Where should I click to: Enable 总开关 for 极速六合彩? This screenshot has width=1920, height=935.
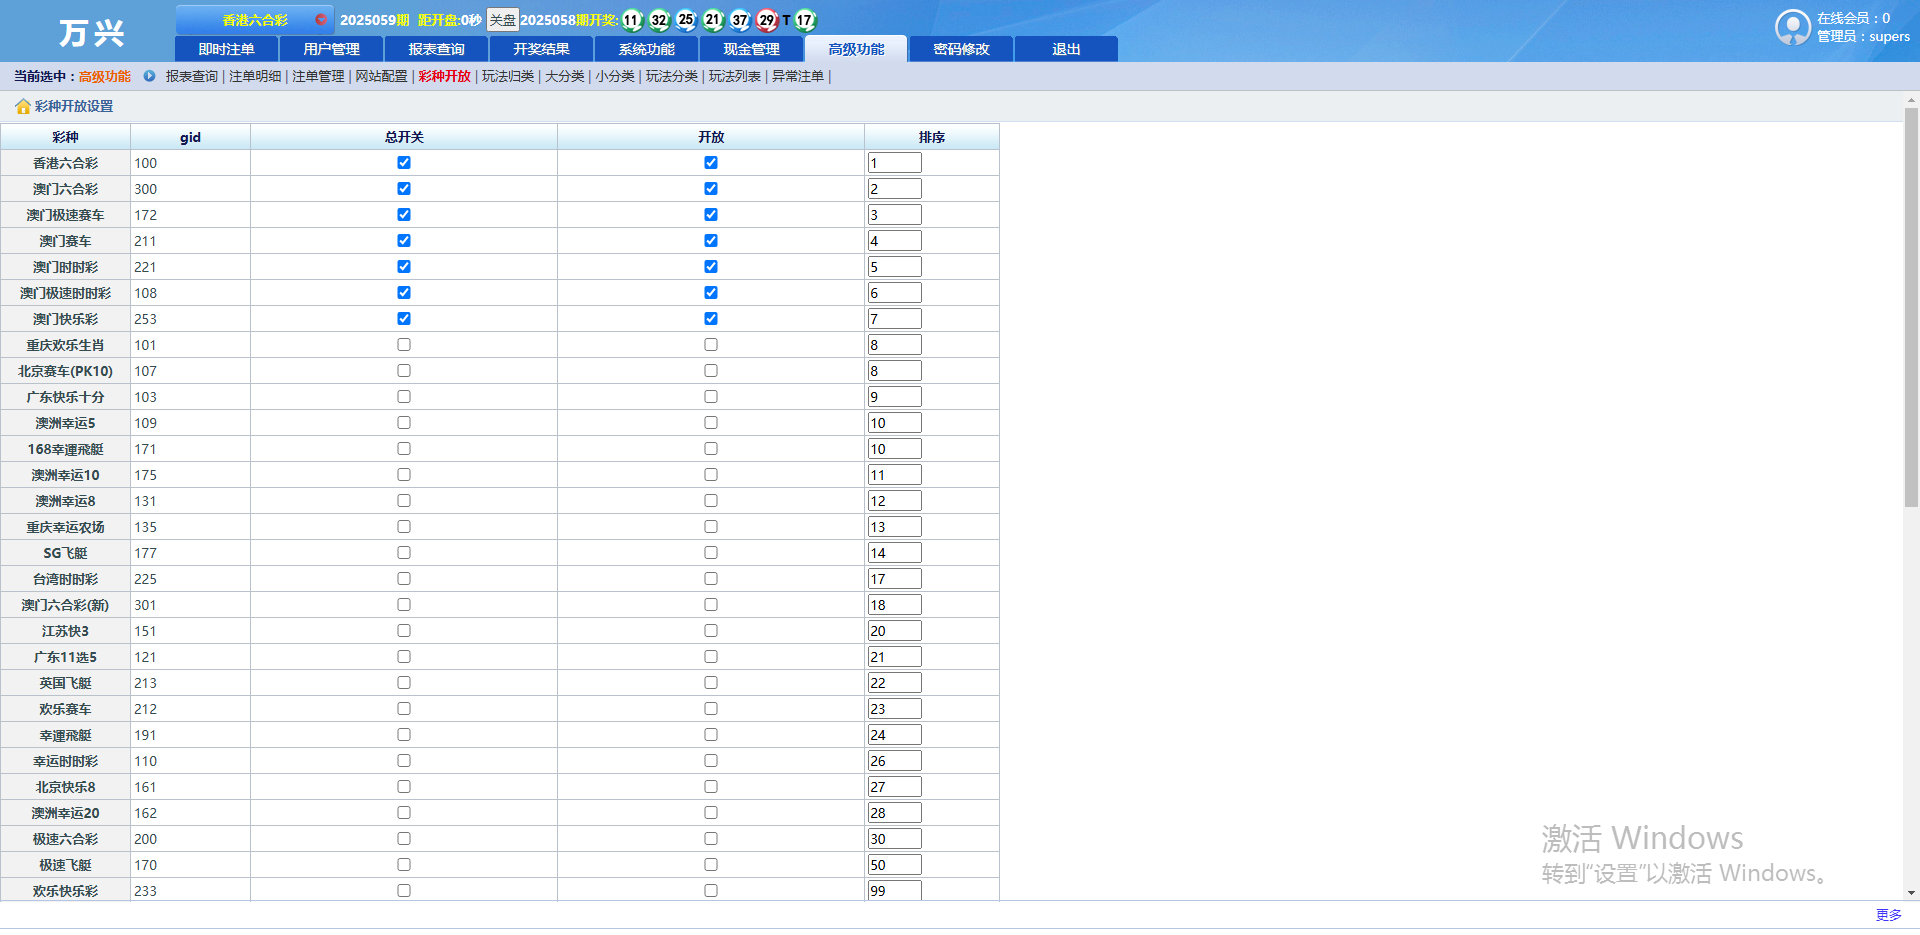pyautogui.click(x=404, y=839)
